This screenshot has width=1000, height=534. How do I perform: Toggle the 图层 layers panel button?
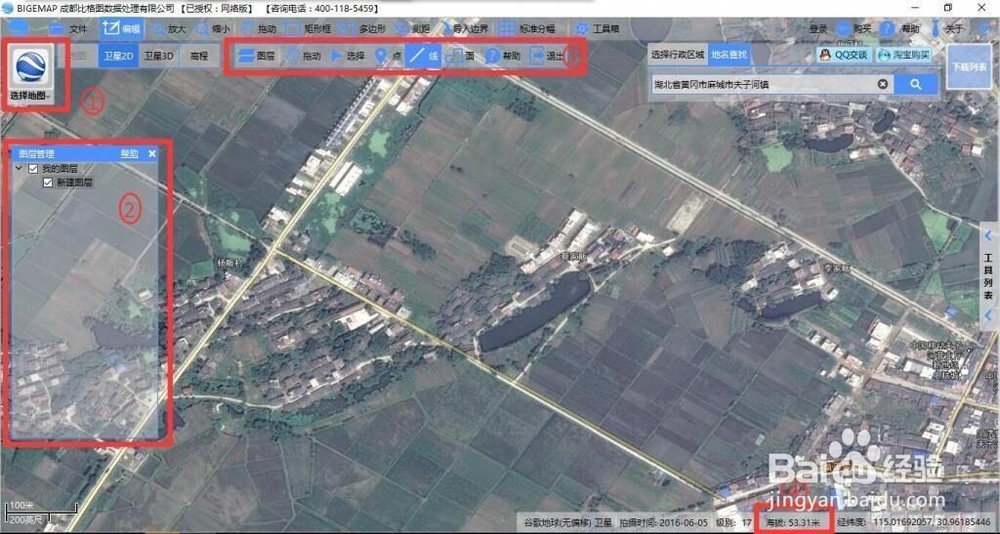[x=256, y=56]
